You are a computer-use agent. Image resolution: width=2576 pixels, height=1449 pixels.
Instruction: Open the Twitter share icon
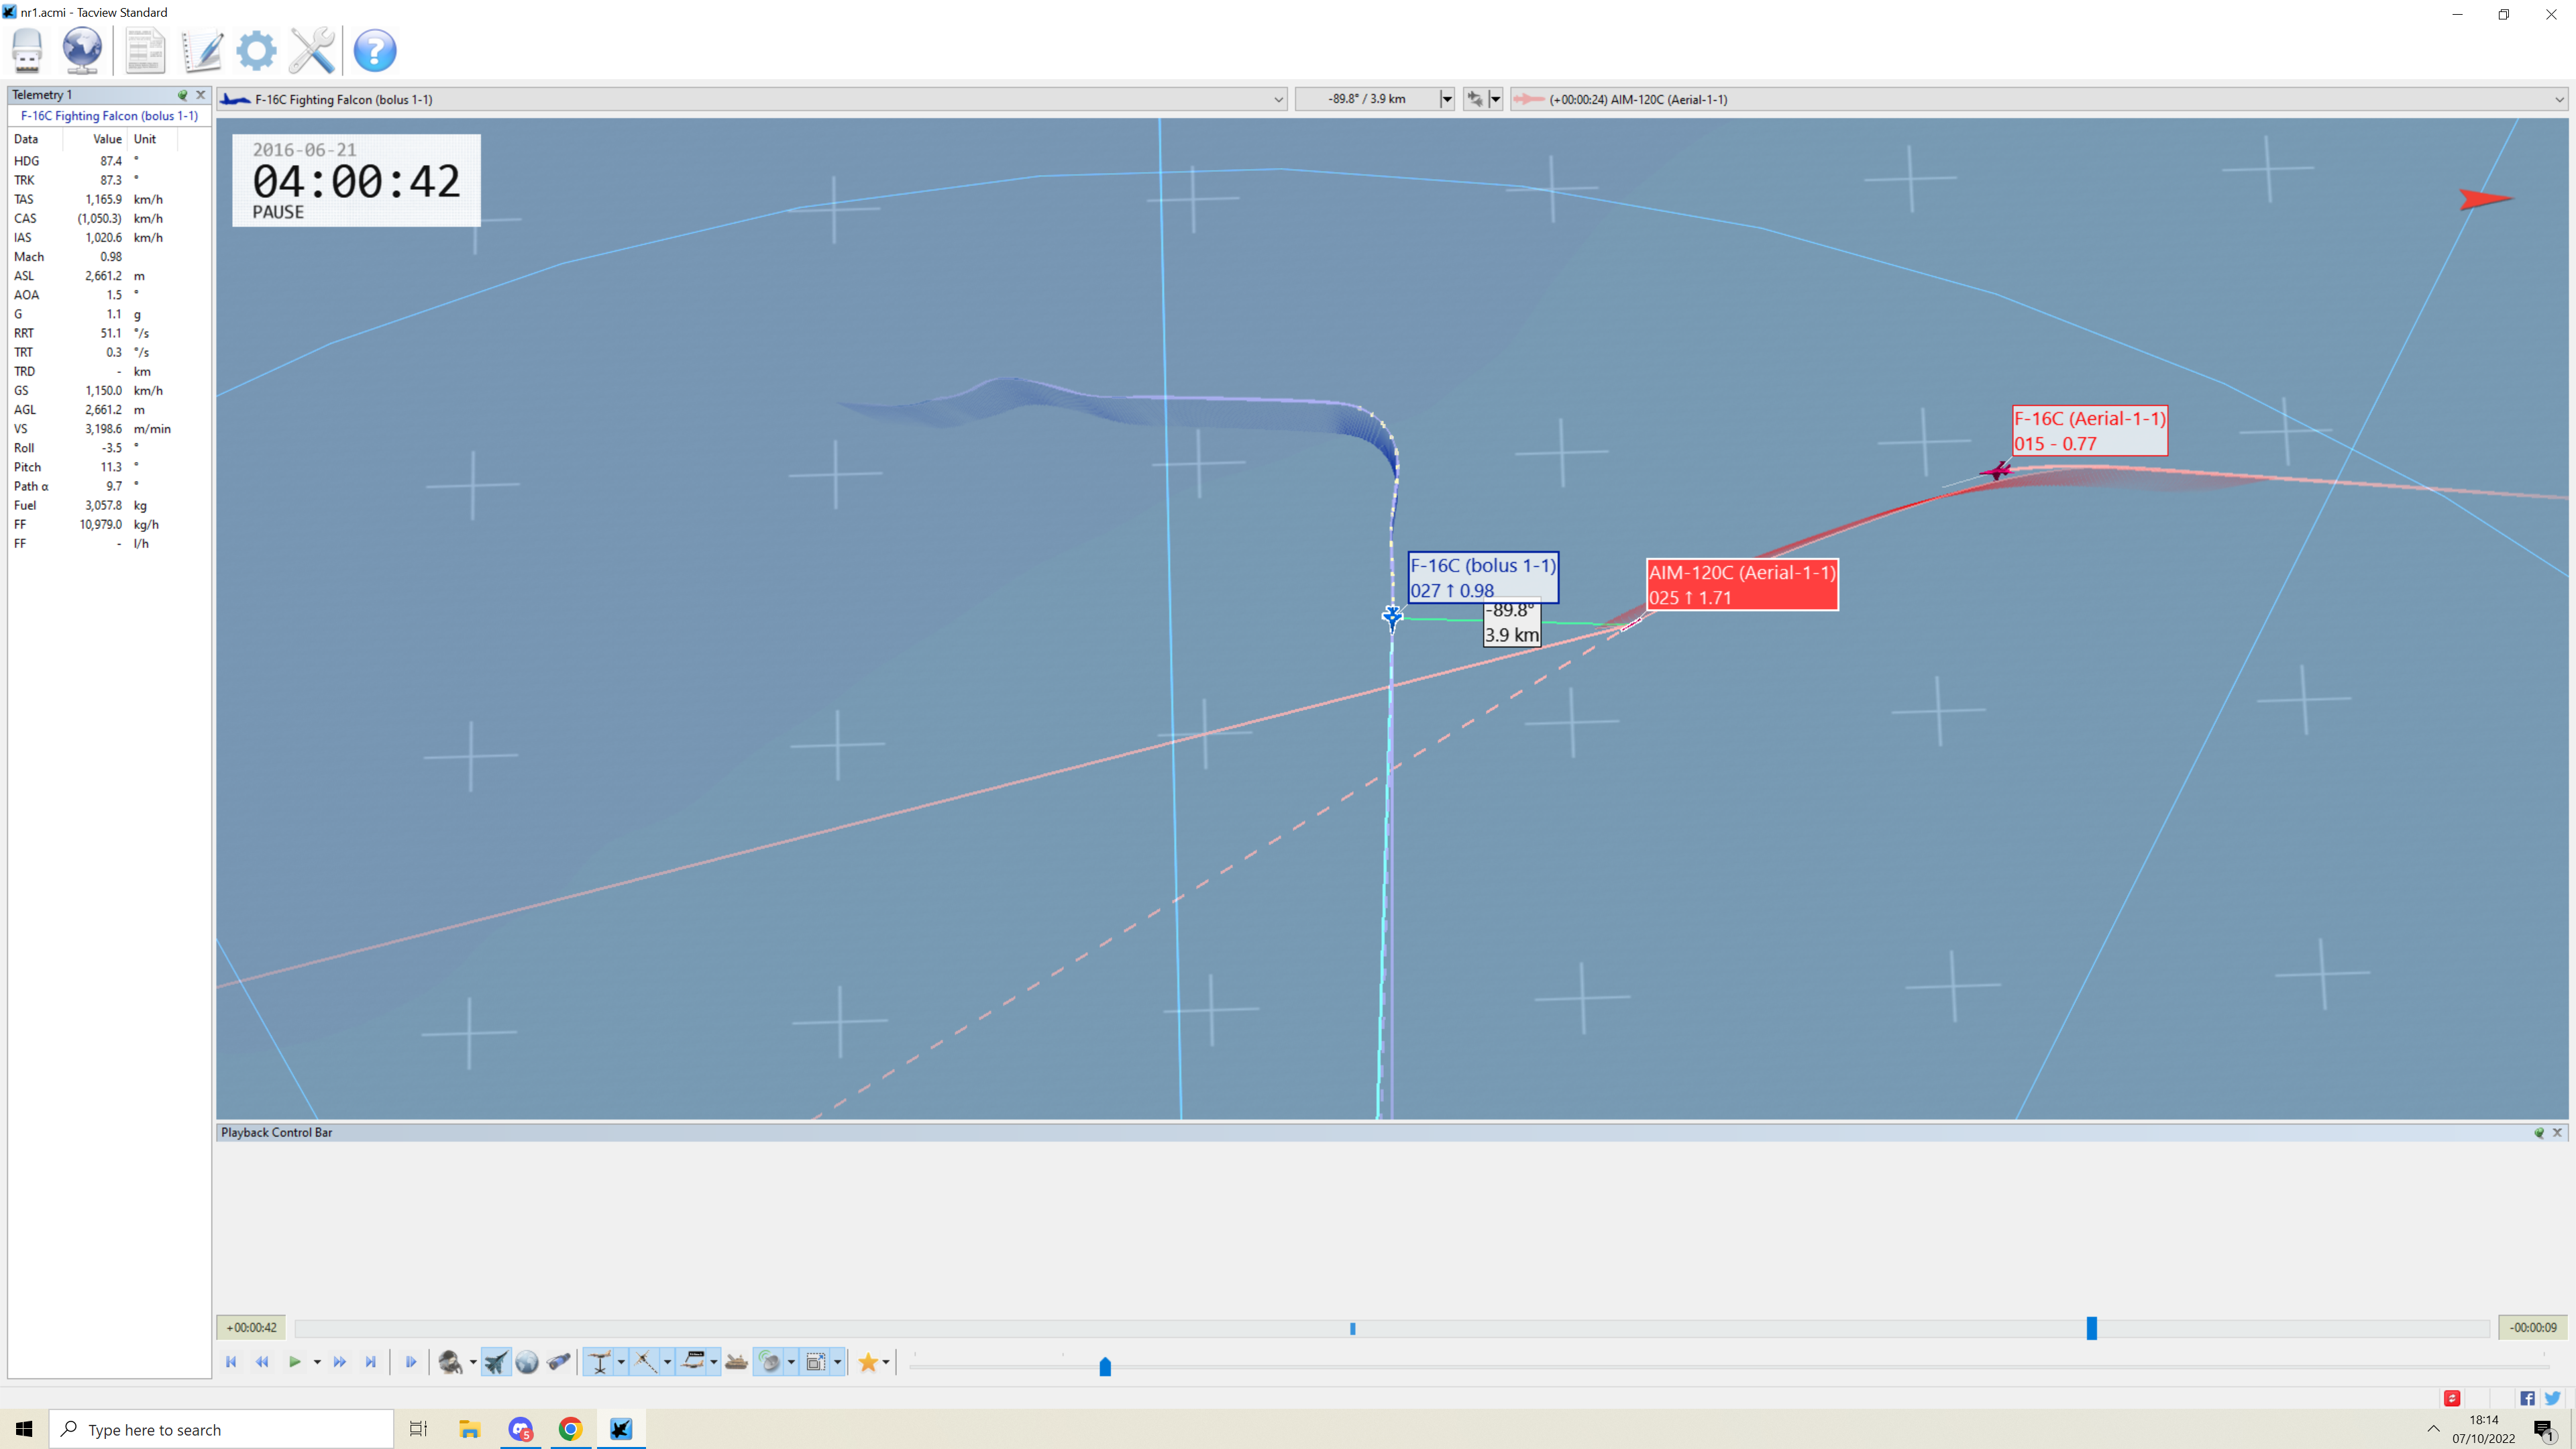point(2552,1398)
